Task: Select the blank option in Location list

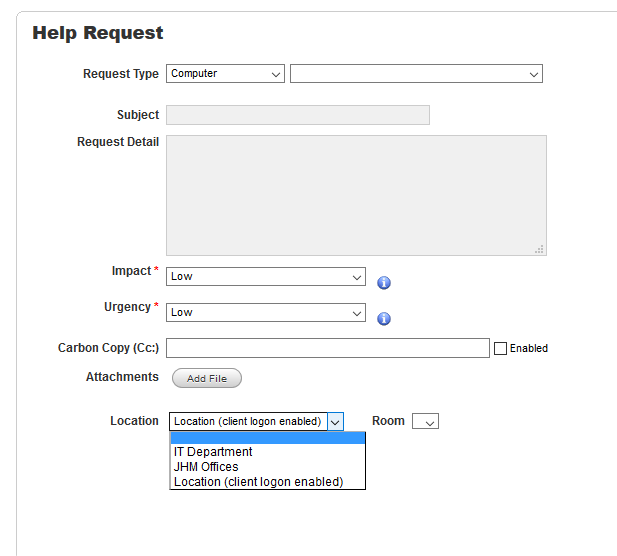Action: click(x=267, y=438)
